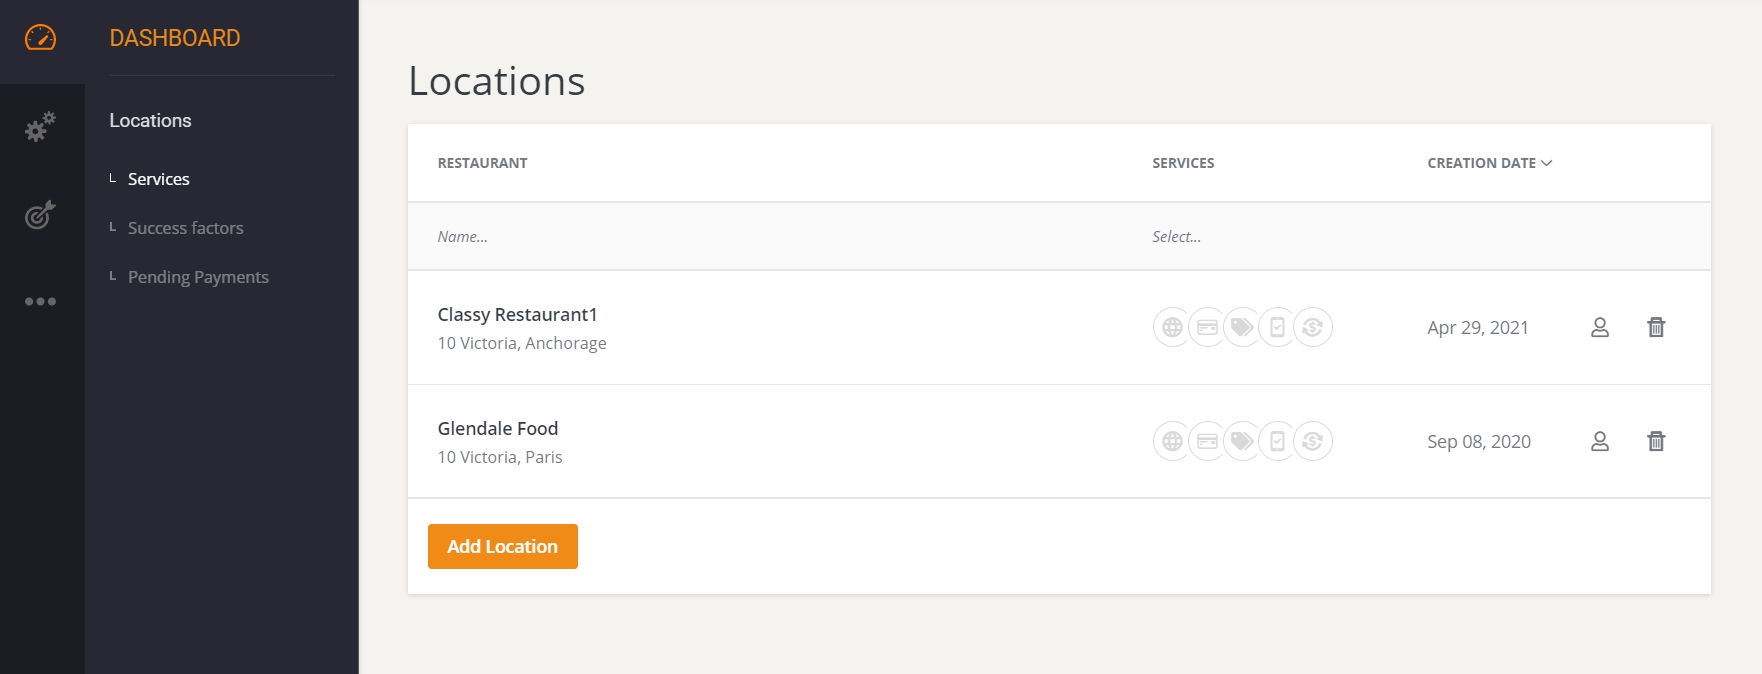Click tag service icon for Classy Restaurant1
The width and height of the screenshot is (1762, 674).
(1242, 327)
